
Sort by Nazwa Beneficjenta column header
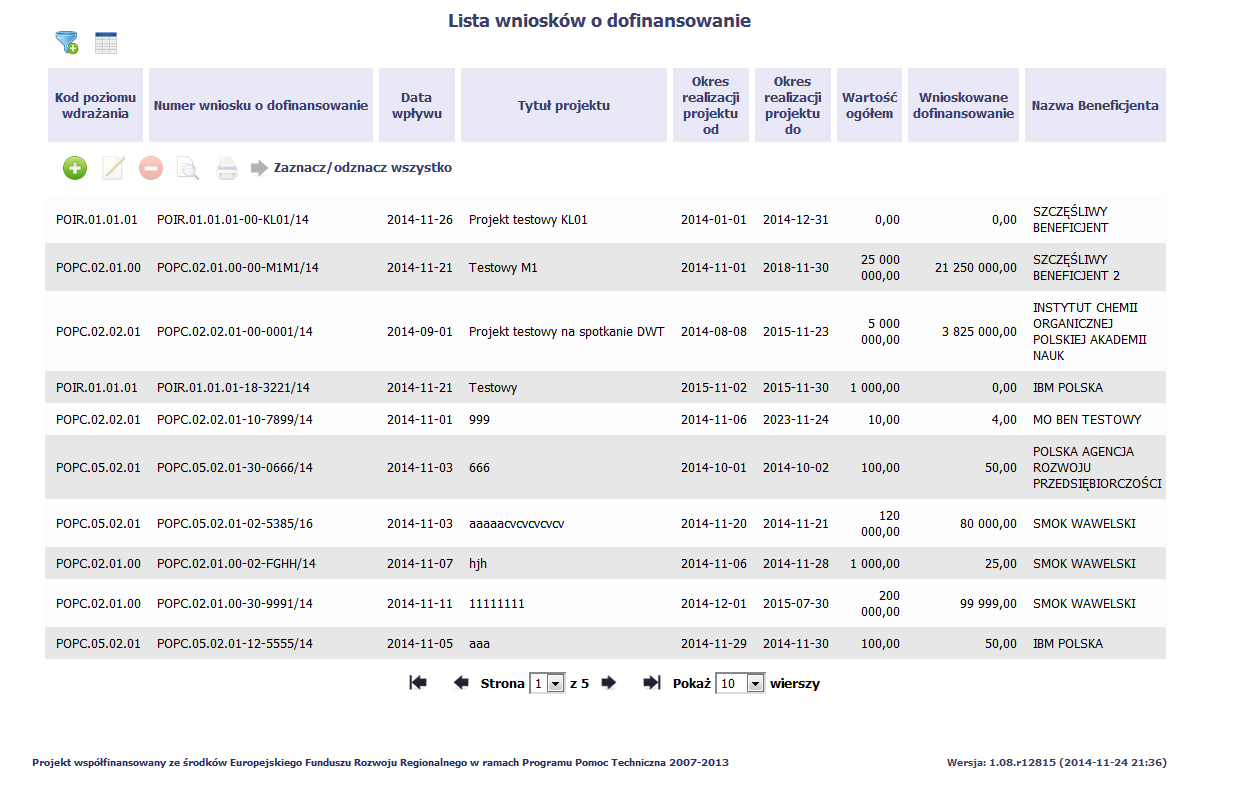tap(1095, 105)
